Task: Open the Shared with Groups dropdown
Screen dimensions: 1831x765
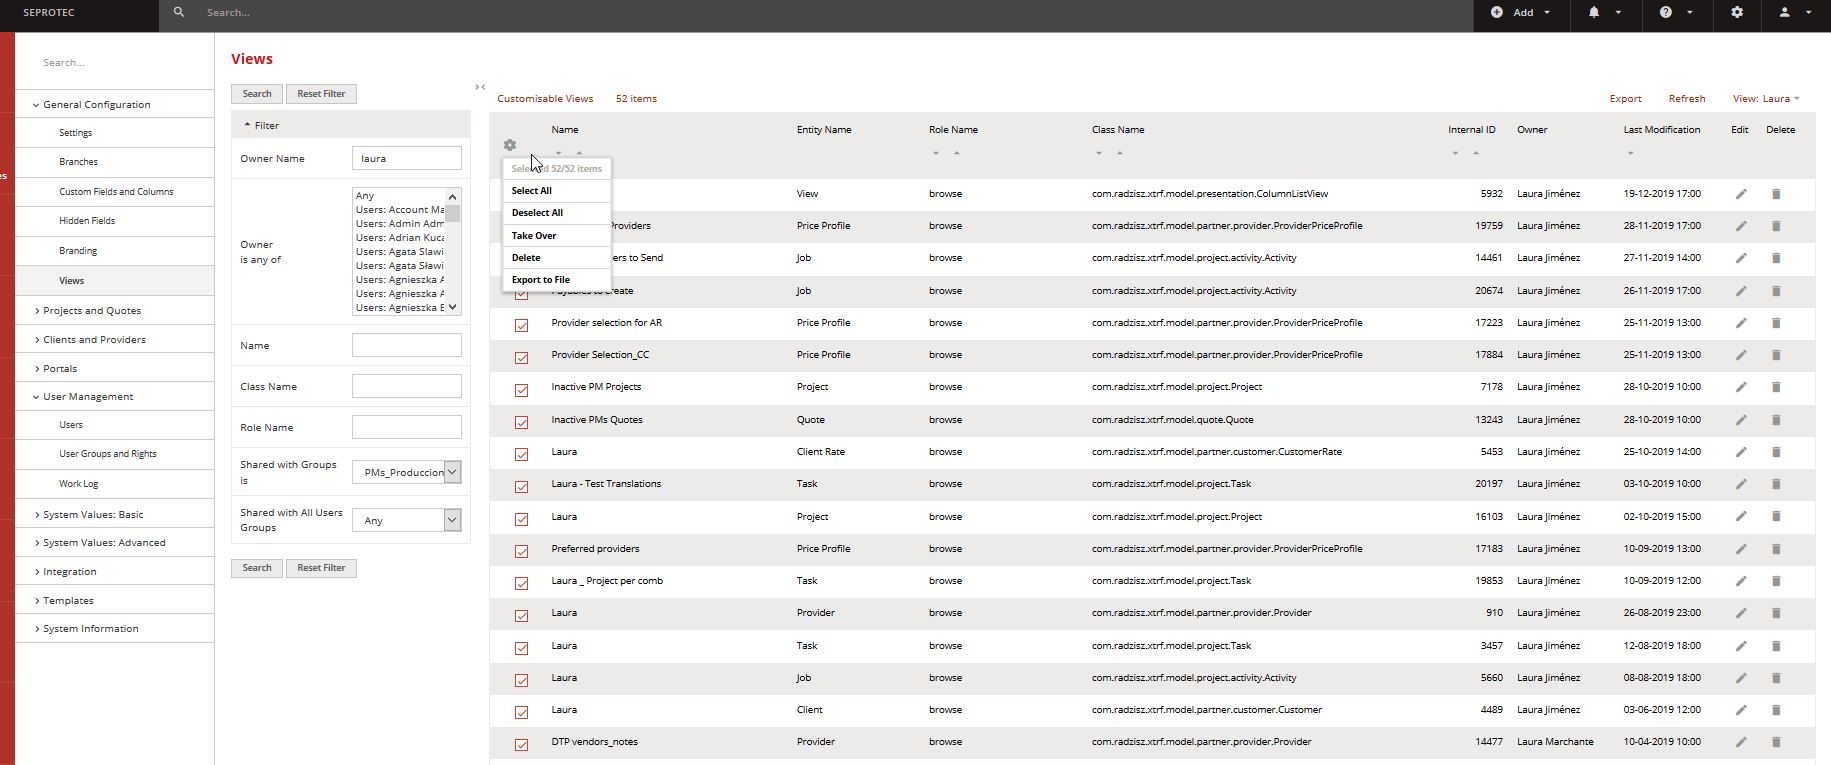Action: [406, 472]
